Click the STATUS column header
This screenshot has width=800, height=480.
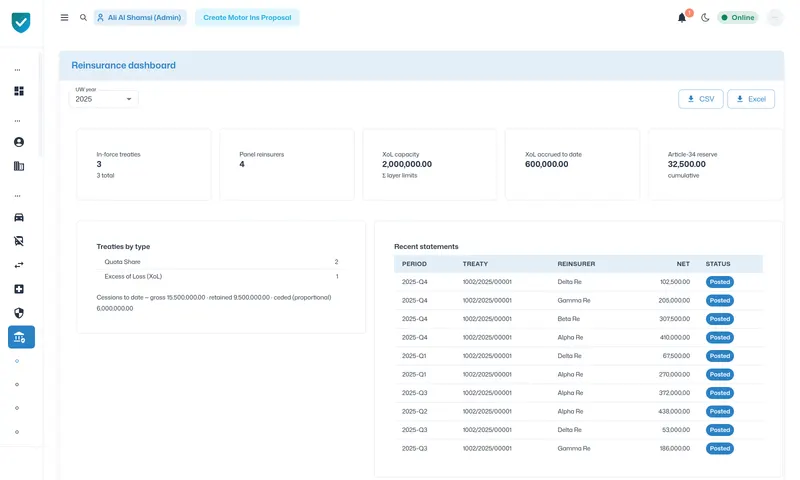pyautogui.click(x=718, y=264)
